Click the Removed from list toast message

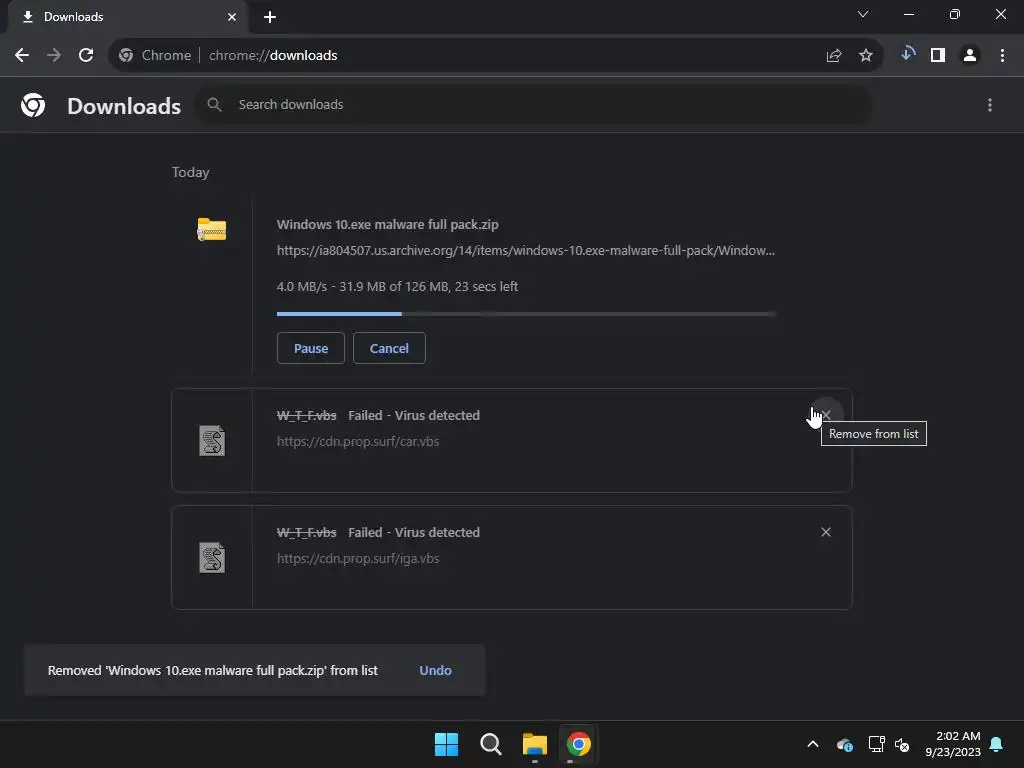coord(212,671)
